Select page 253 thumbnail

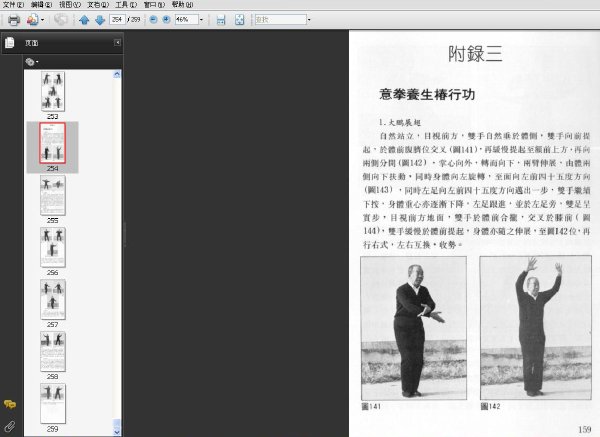pyautogui.click(x=53, y=91)
